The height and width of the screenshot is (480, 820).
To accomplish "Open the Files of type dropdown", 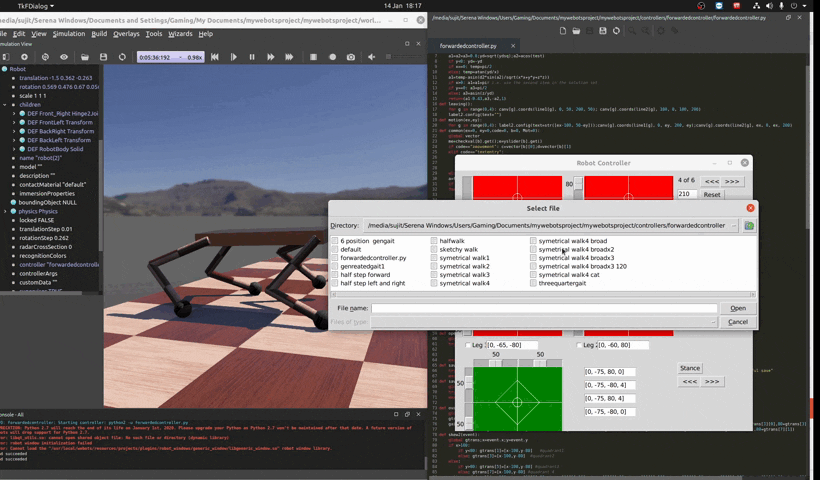I will 713,322.
